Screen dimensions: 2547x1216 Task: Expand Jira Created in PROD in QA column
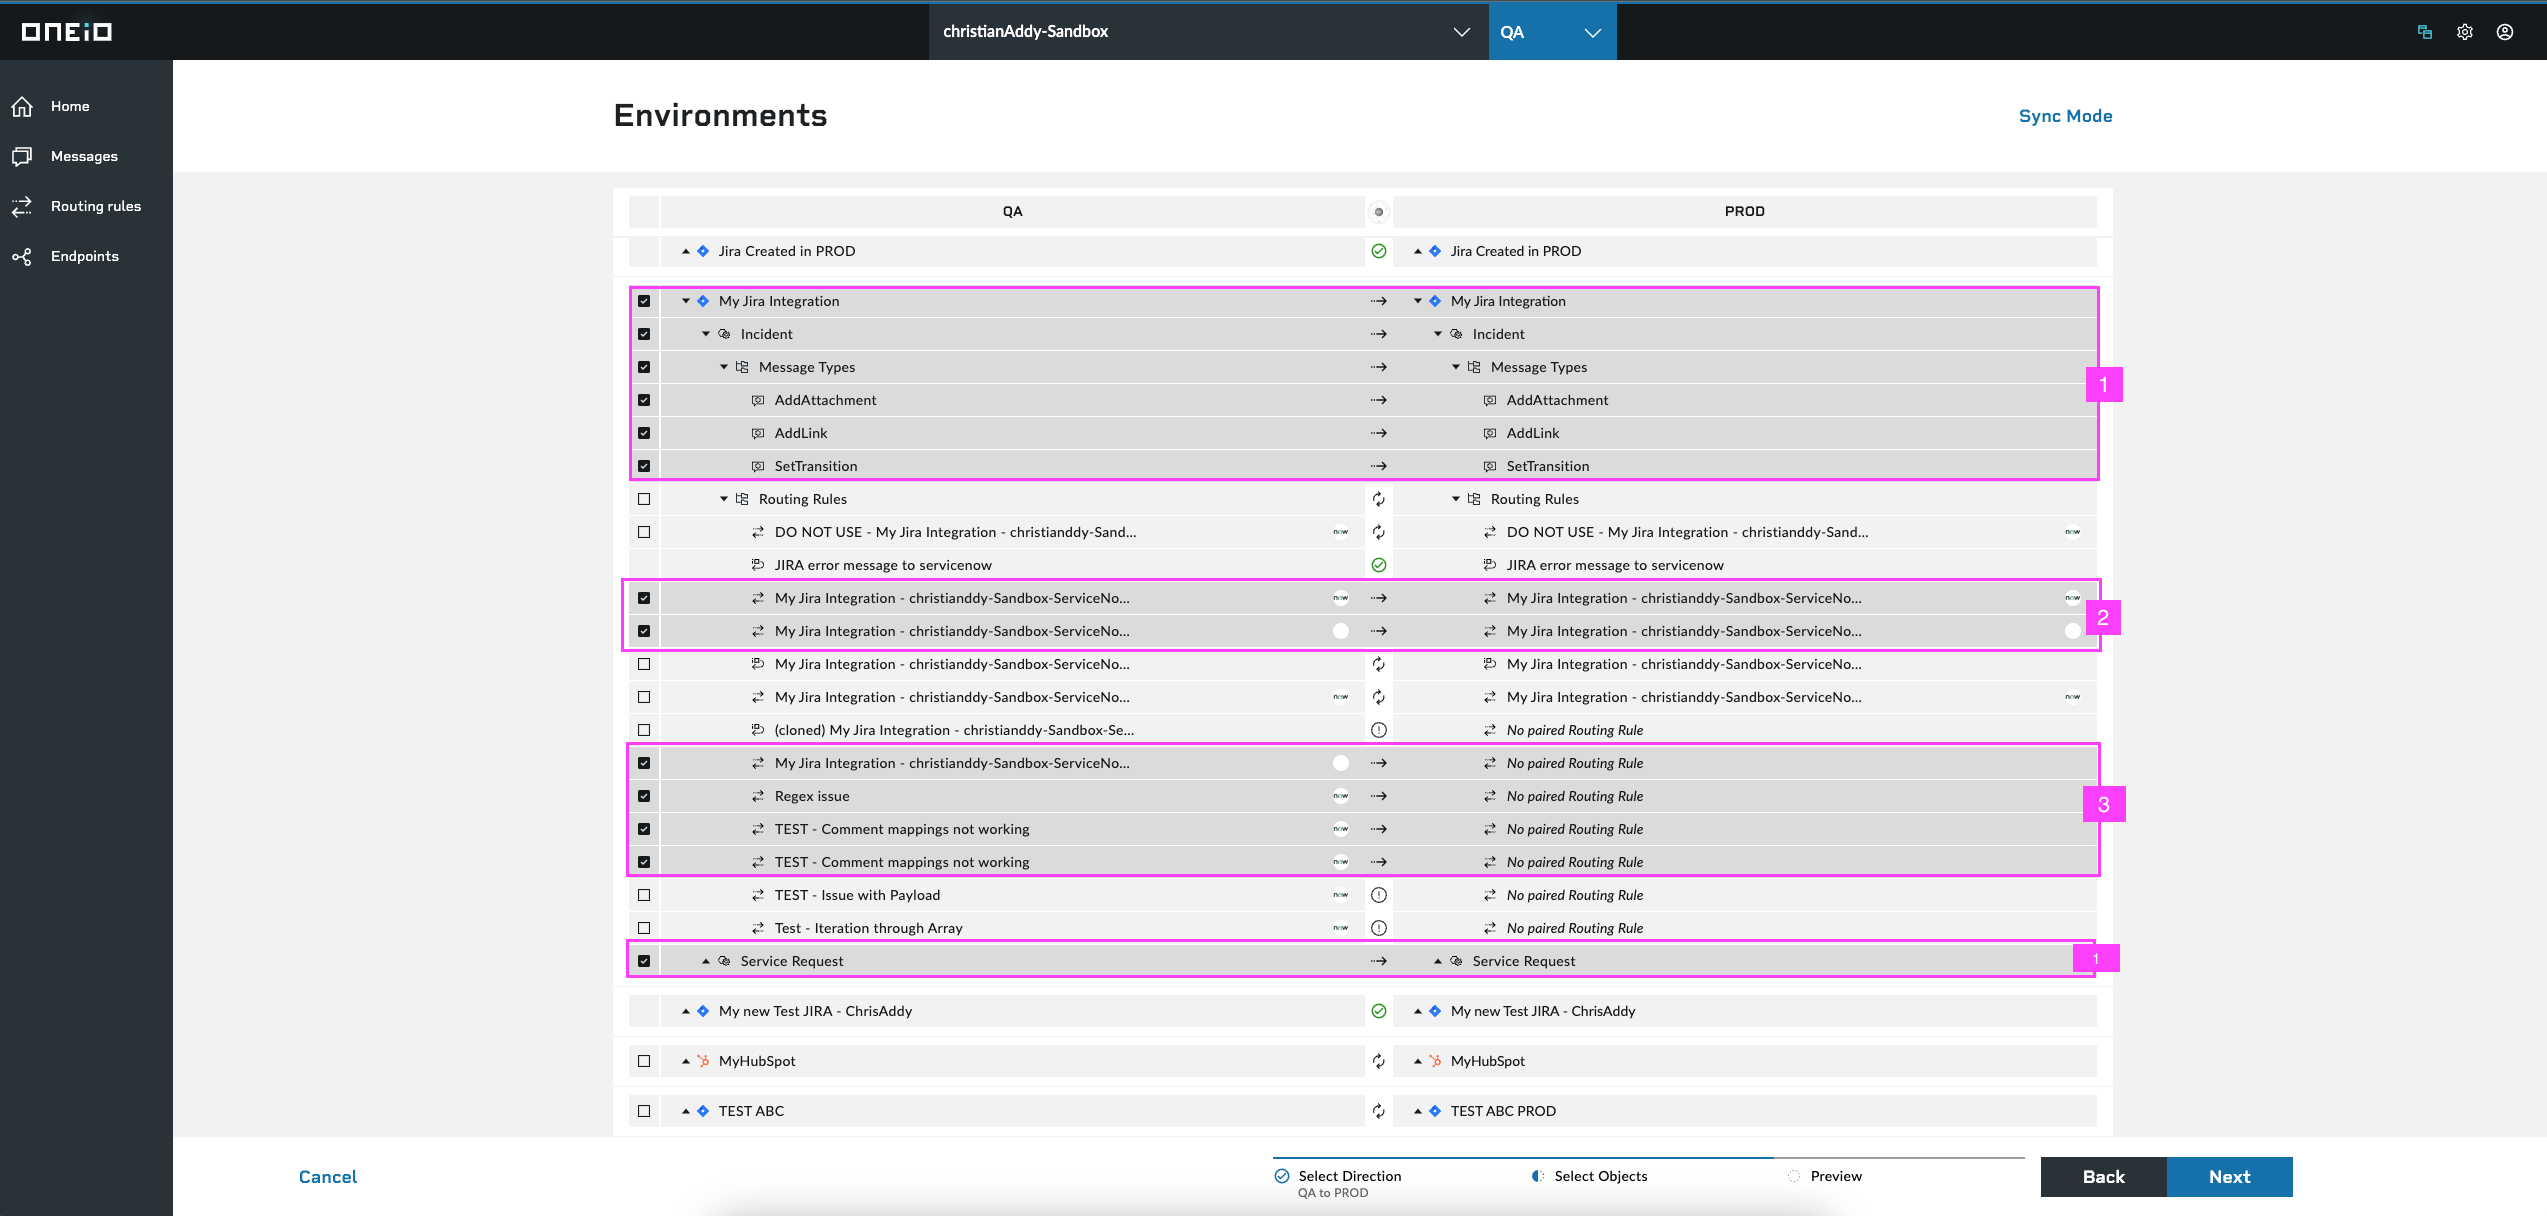click(686, 251)
